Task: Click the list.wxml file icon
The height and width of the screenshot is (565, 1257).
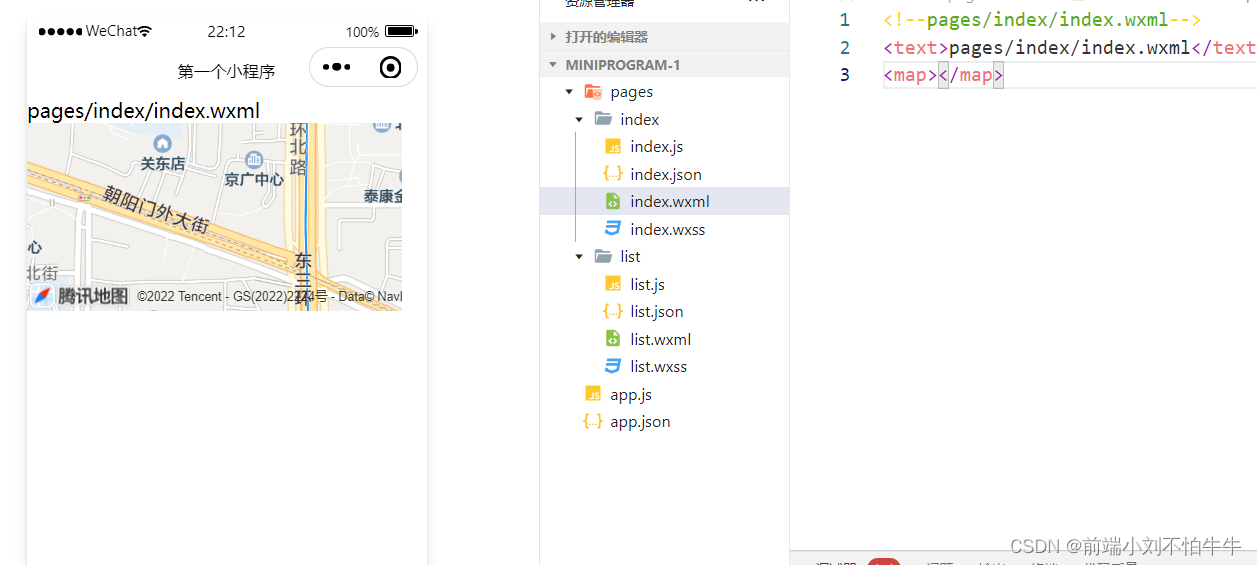Action: (x=613, y=339)
